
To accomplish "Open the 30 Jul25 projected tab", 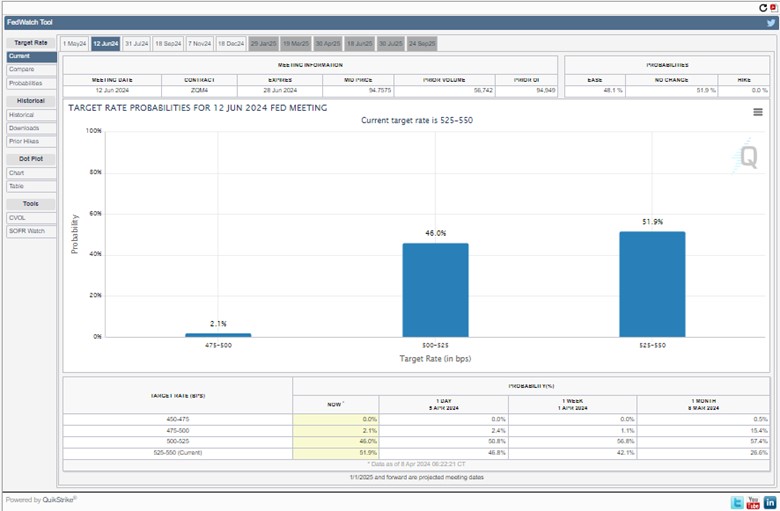I will (x=390, y=44).
